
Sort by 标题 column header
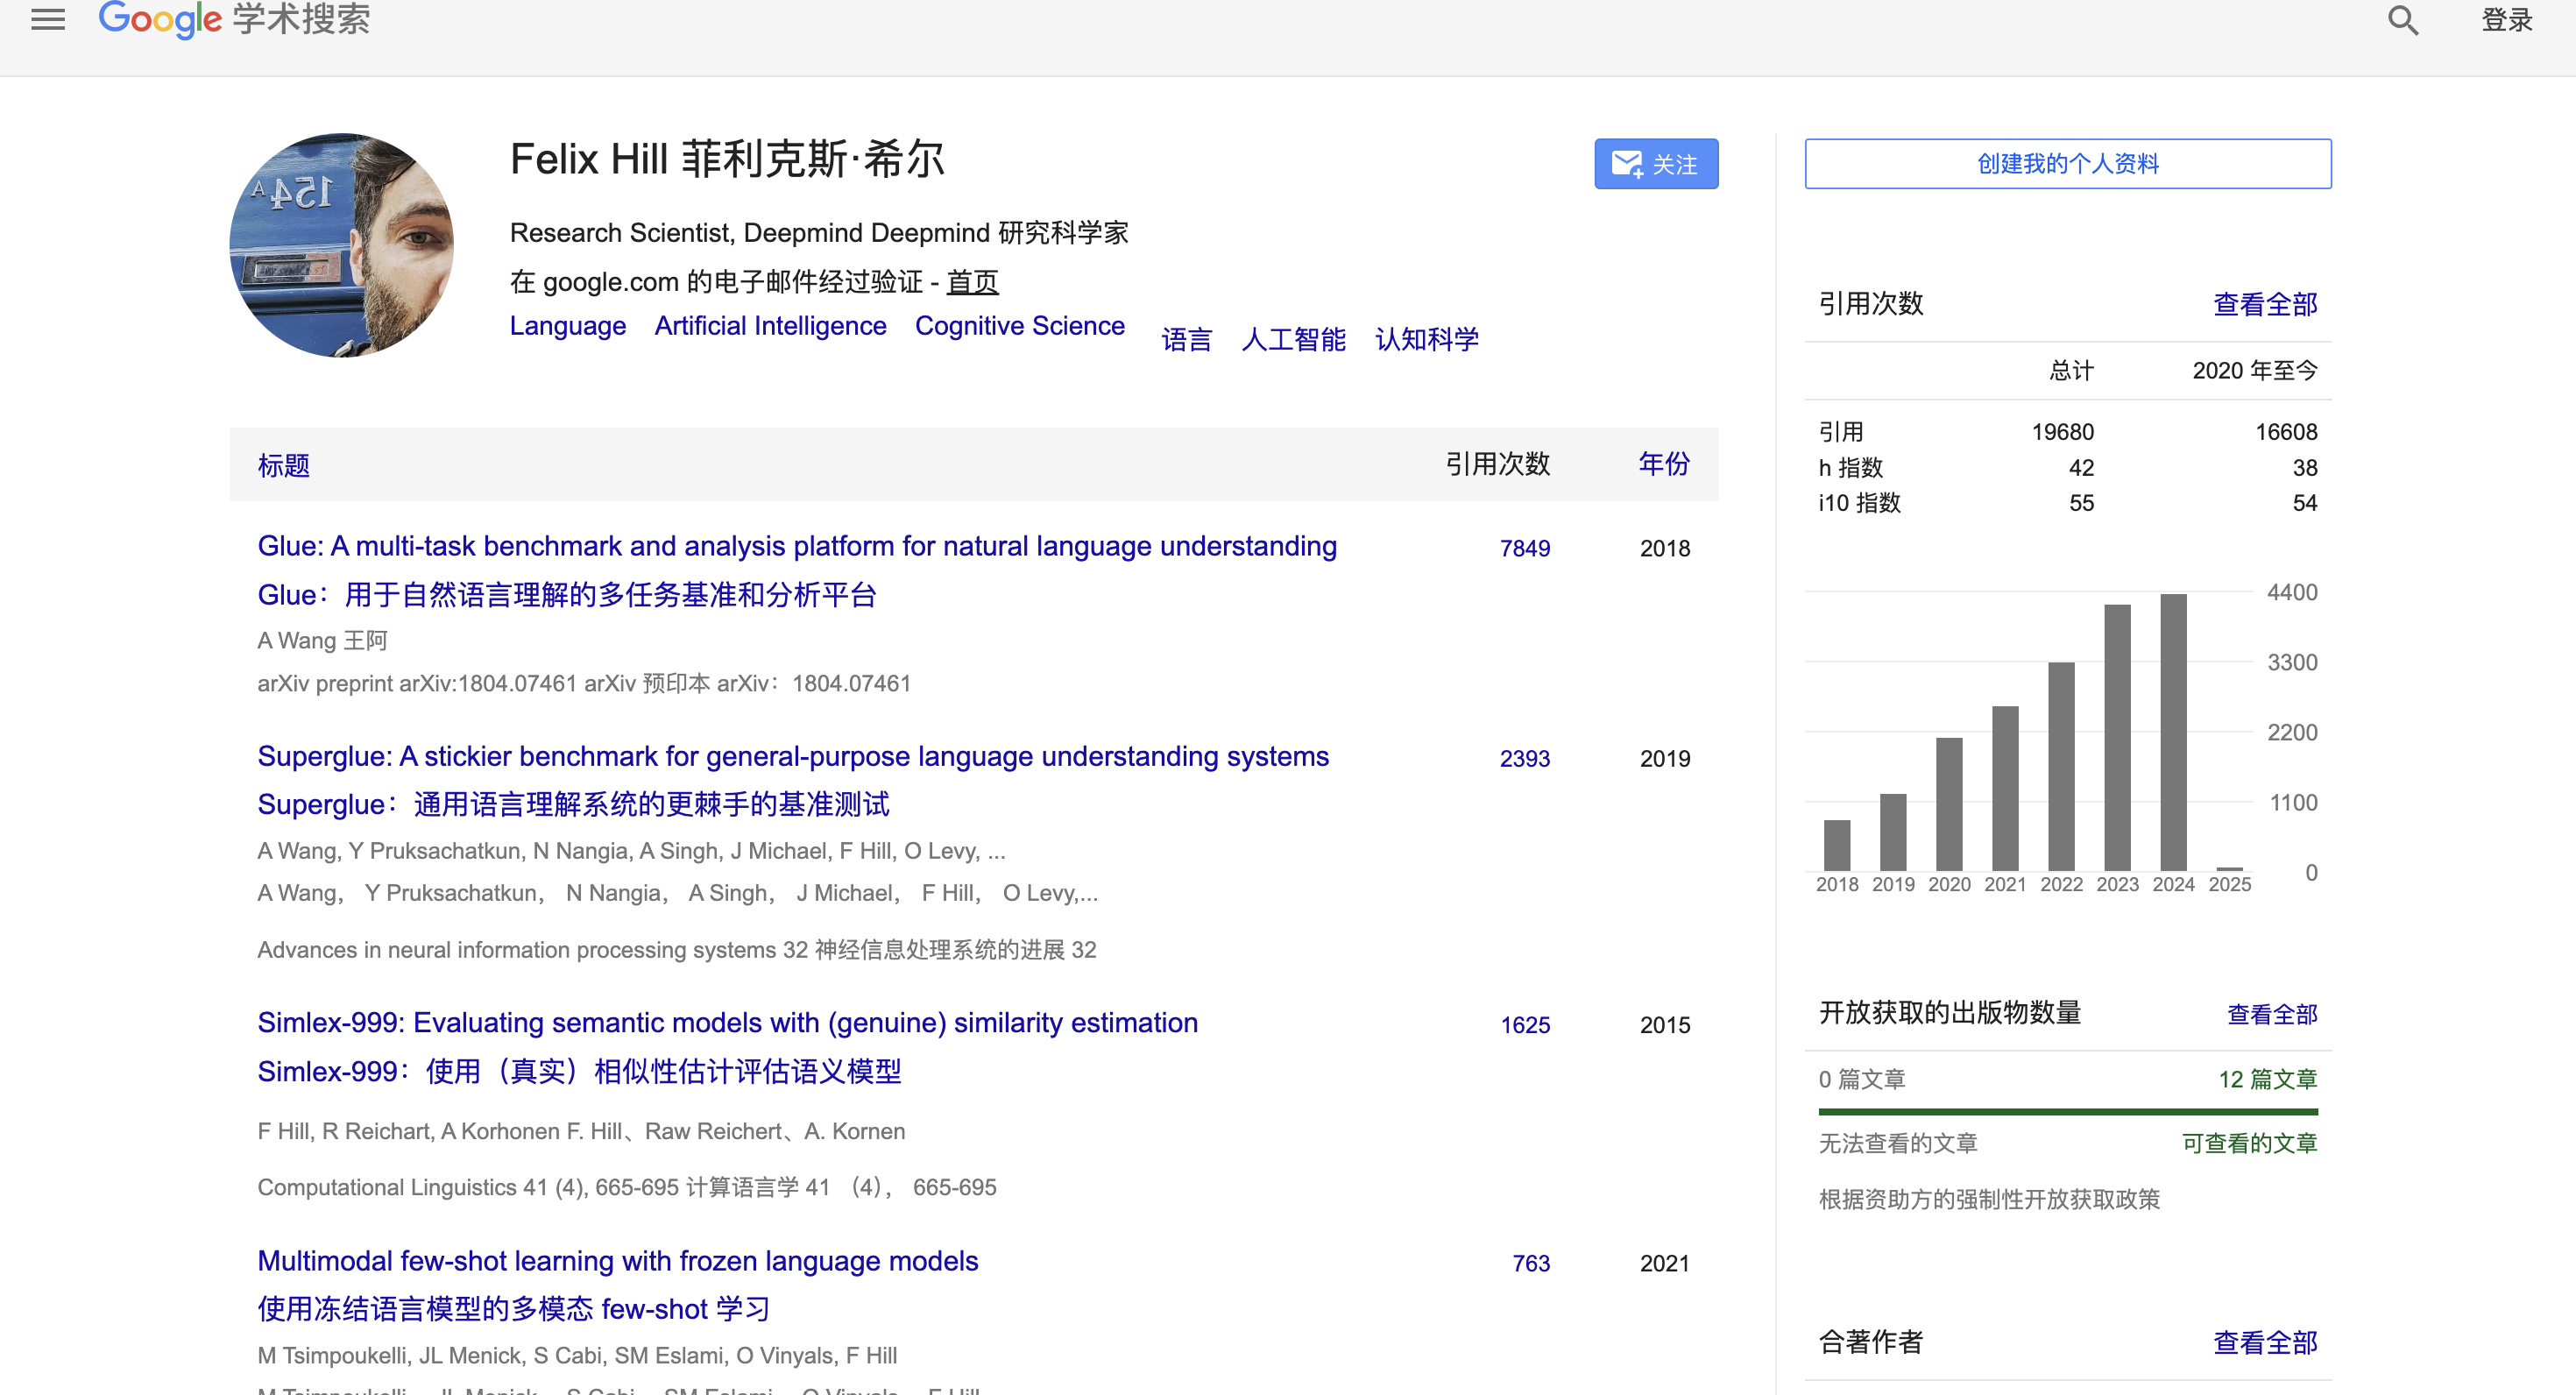tap(283, 465)
